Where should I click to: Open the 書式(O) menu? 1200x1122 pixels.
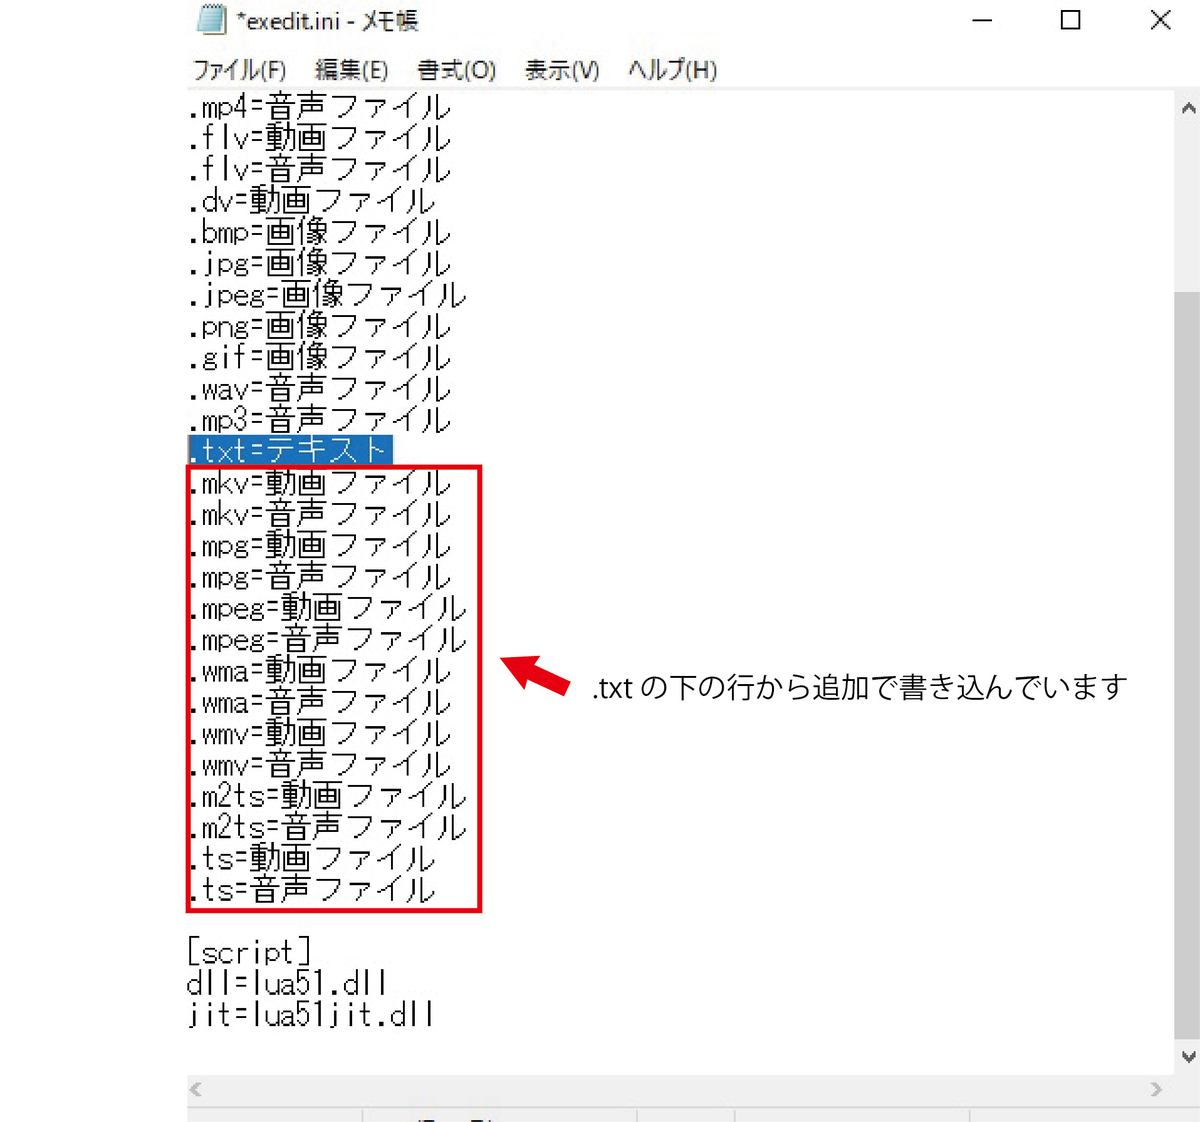point(456,70)
